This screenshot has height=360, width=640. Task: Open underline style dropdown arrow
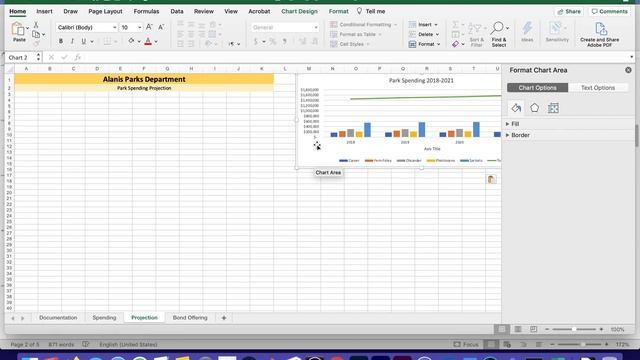92,42
